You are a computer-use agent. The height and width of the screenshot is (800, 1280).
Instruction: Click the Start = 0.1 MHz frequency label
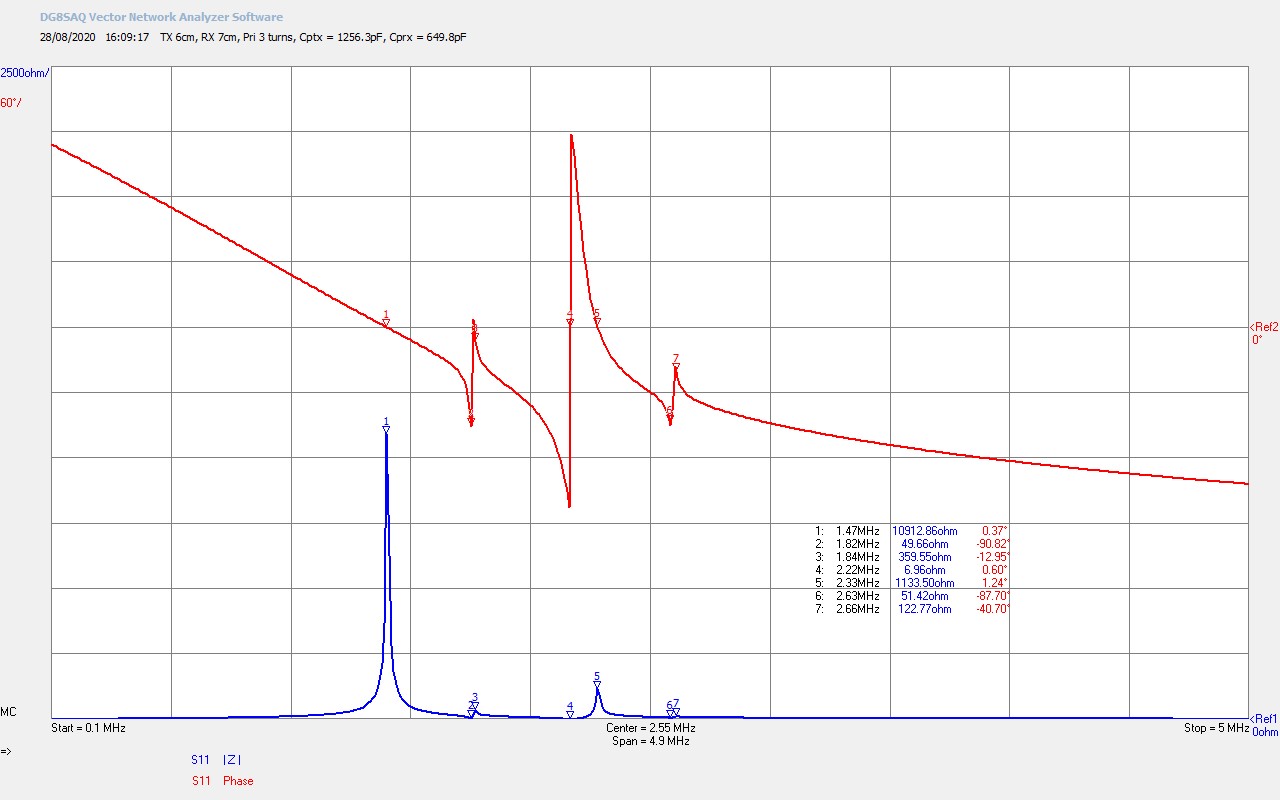[88, 728]
